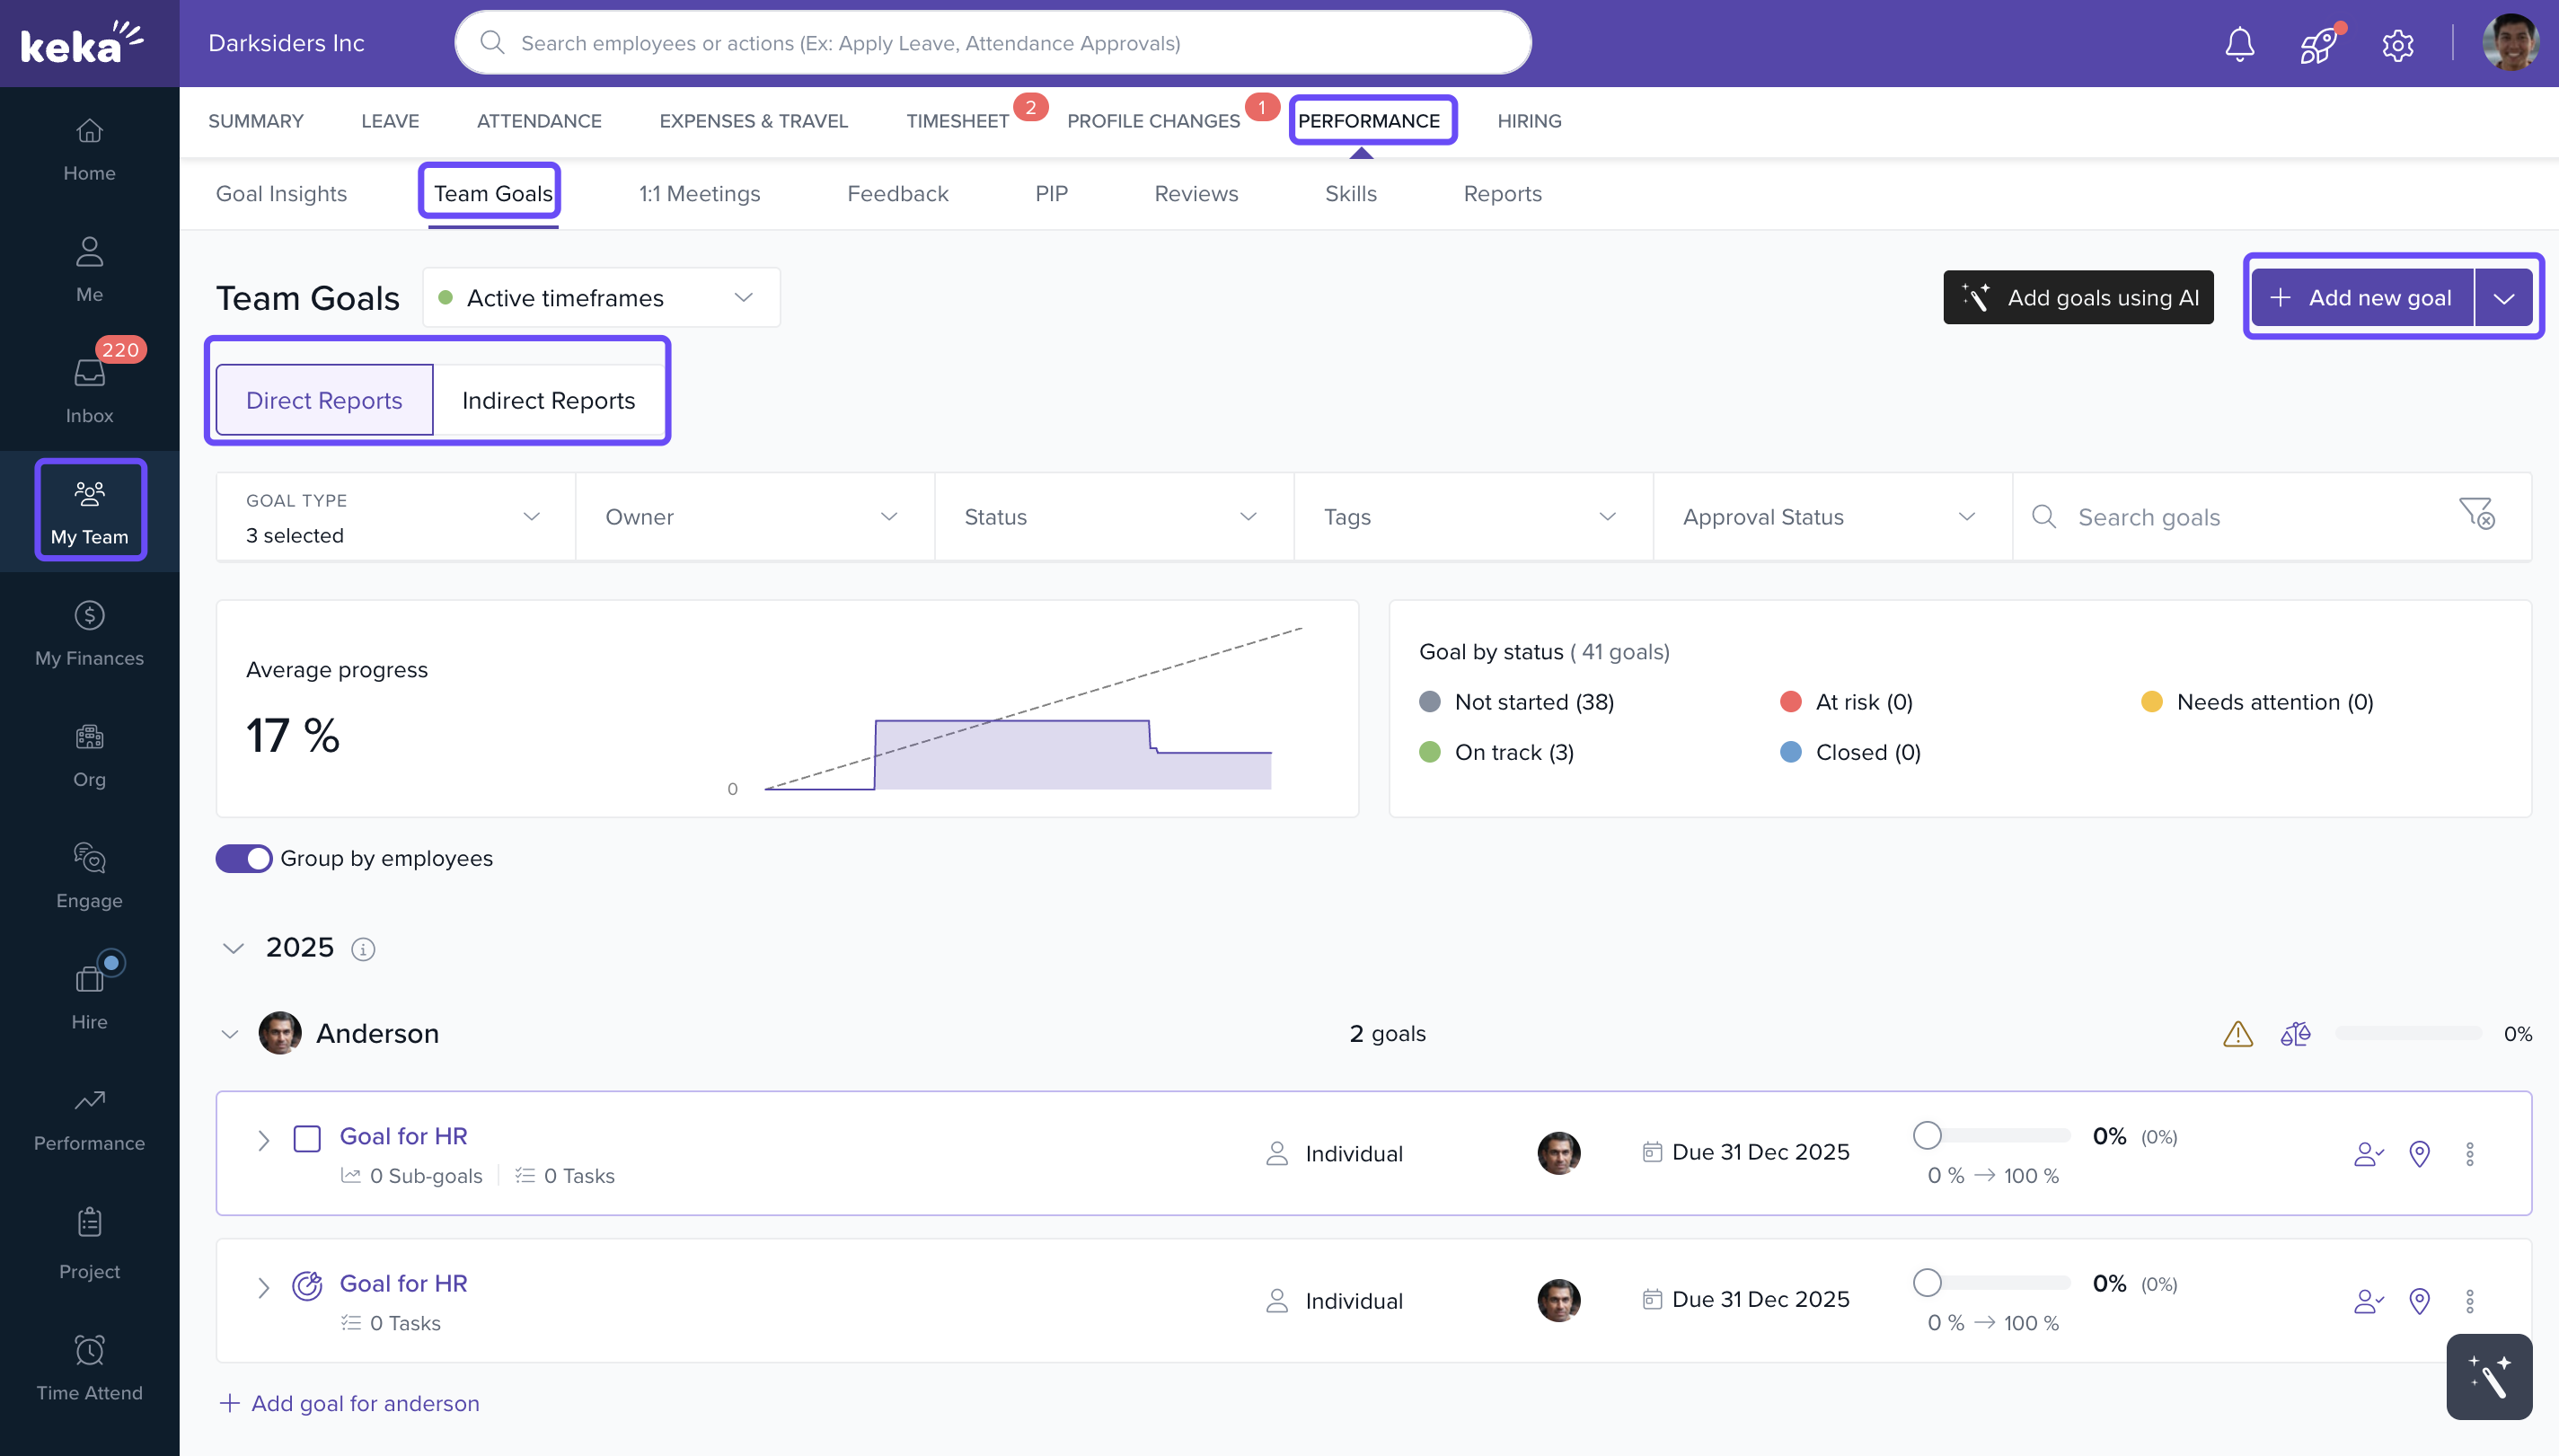Switch to the 1:1 Meetings tab
The width and height of the screenshot is (2559, 1456).
click(699, 194)
